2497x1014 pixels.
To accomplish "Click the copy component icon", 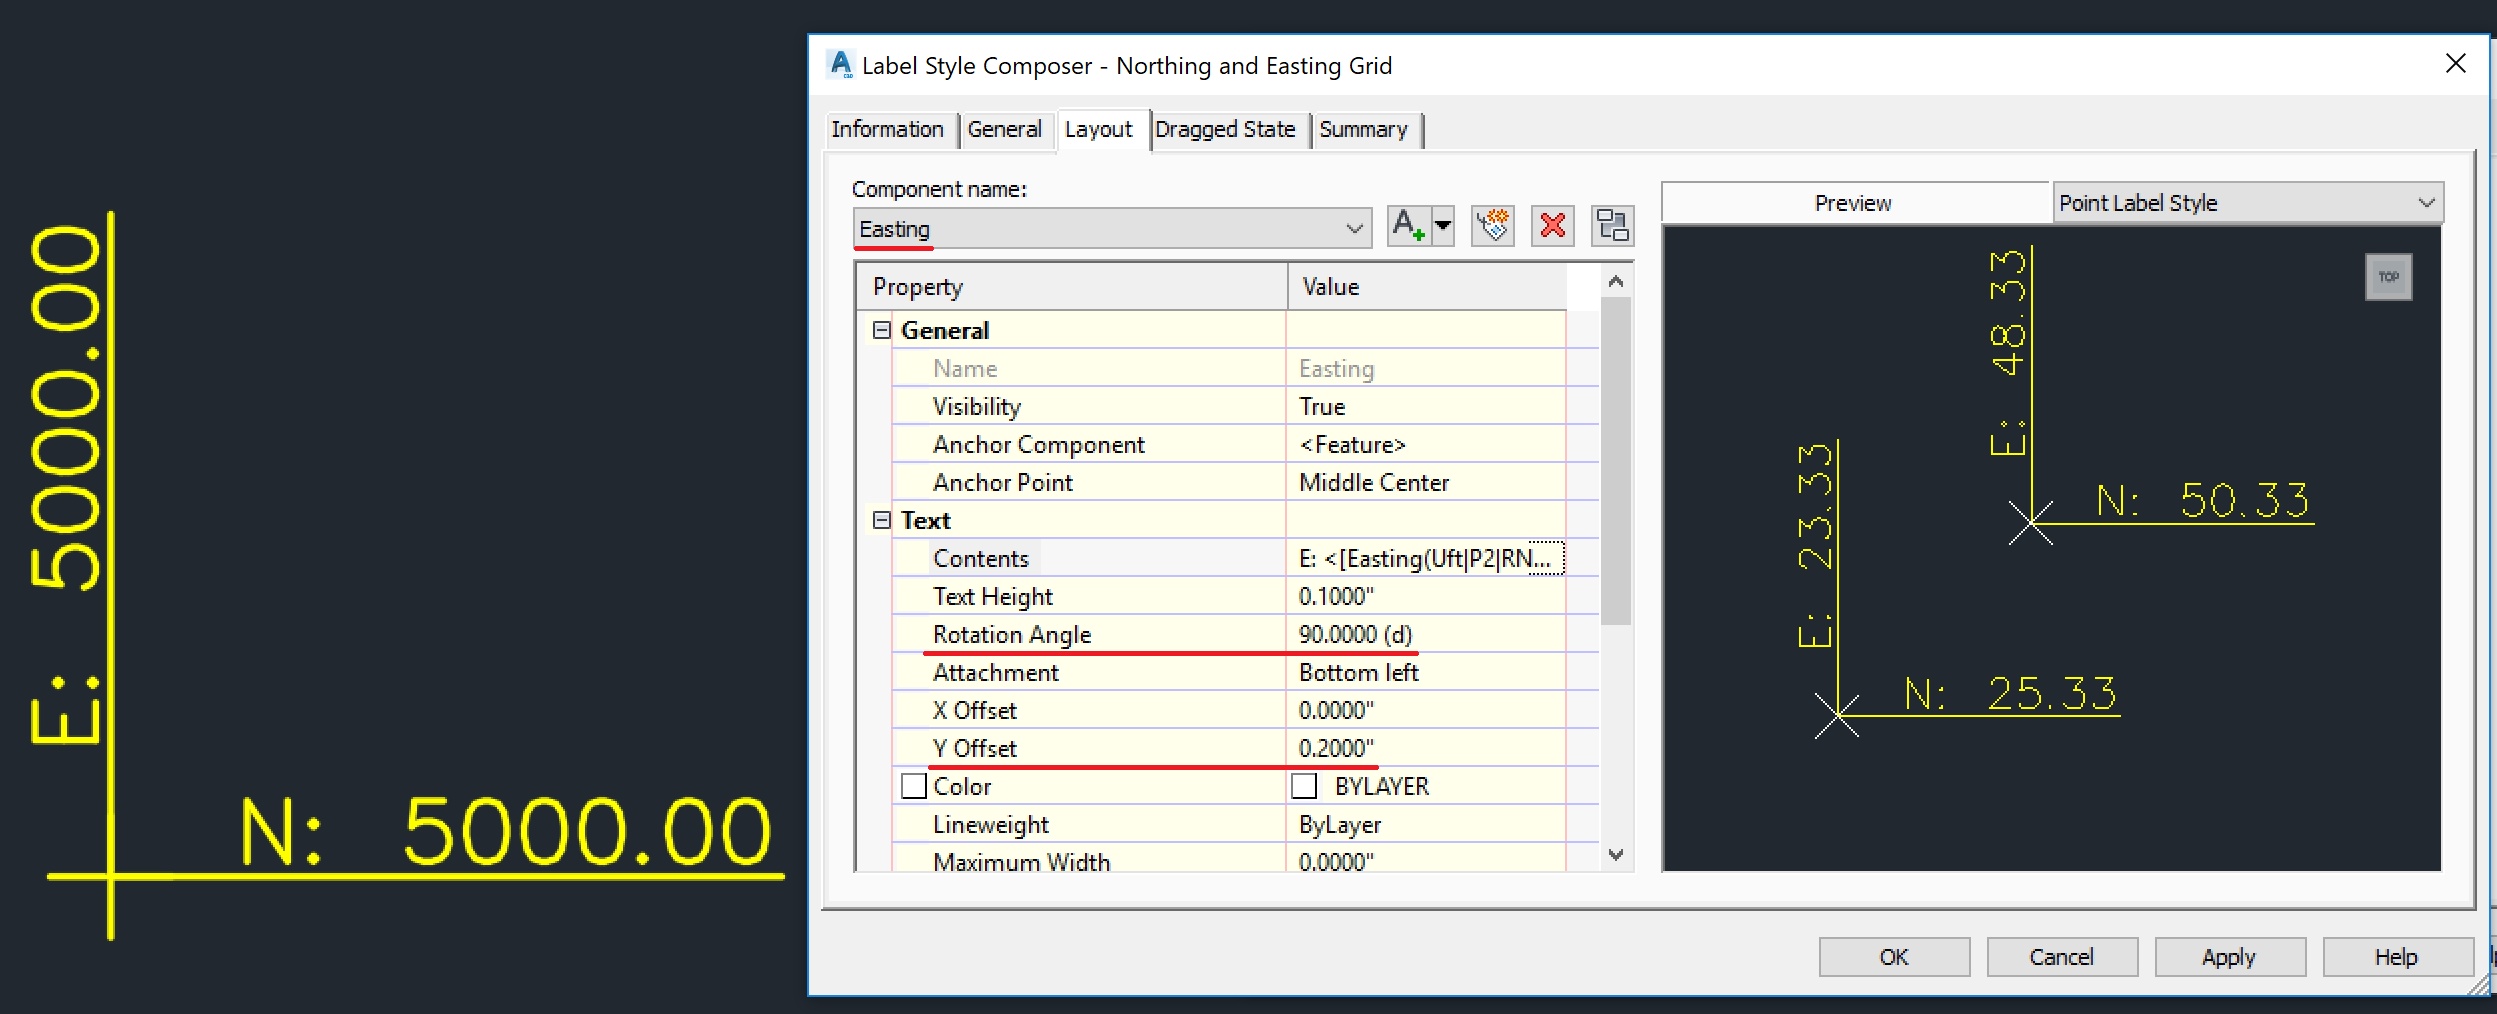I will [1493, 226].
